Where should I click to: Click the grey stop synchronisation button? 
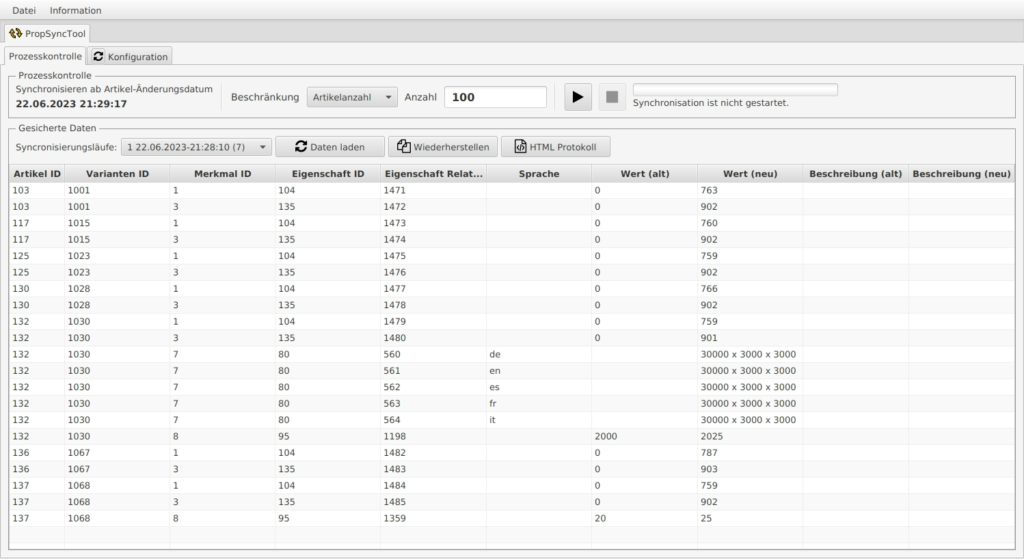point(612,97)
